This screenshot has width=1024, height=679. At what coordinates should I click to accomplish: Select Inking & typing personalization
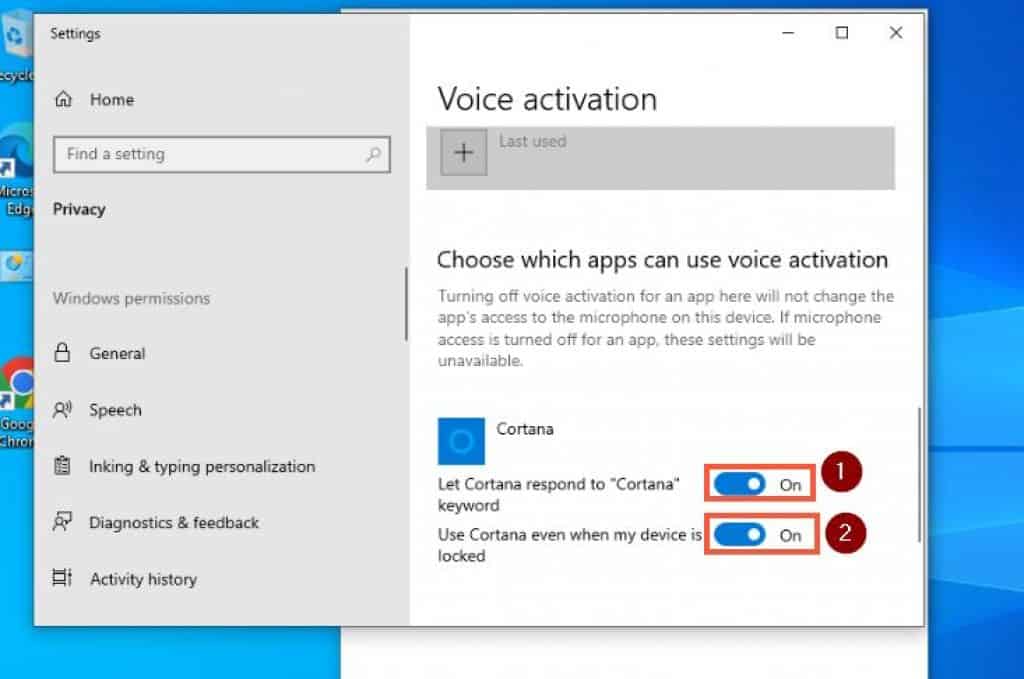coord(202,467)
